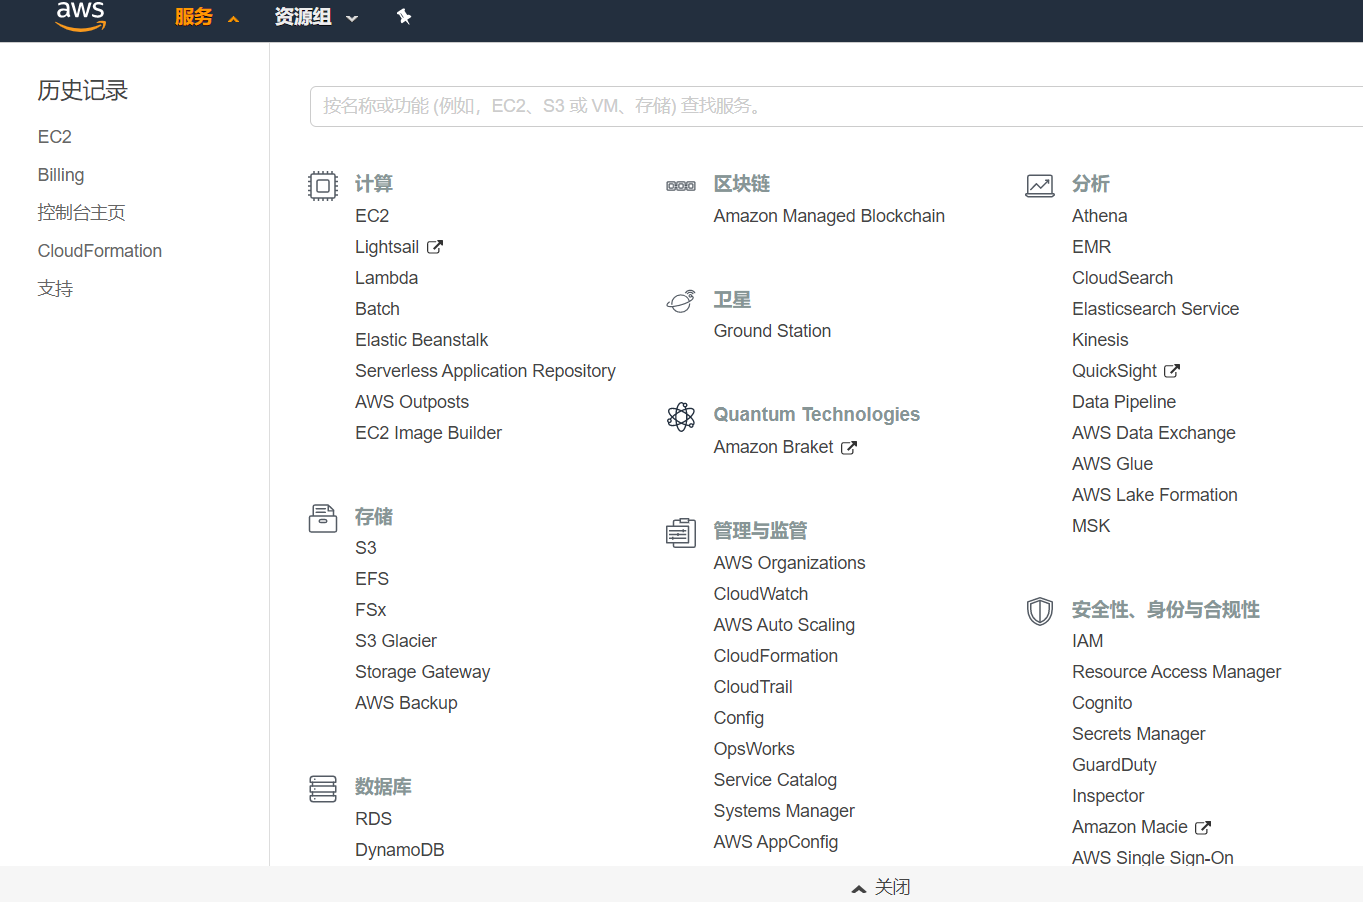
Task: Open Lambda service
Action: point(387,278)
